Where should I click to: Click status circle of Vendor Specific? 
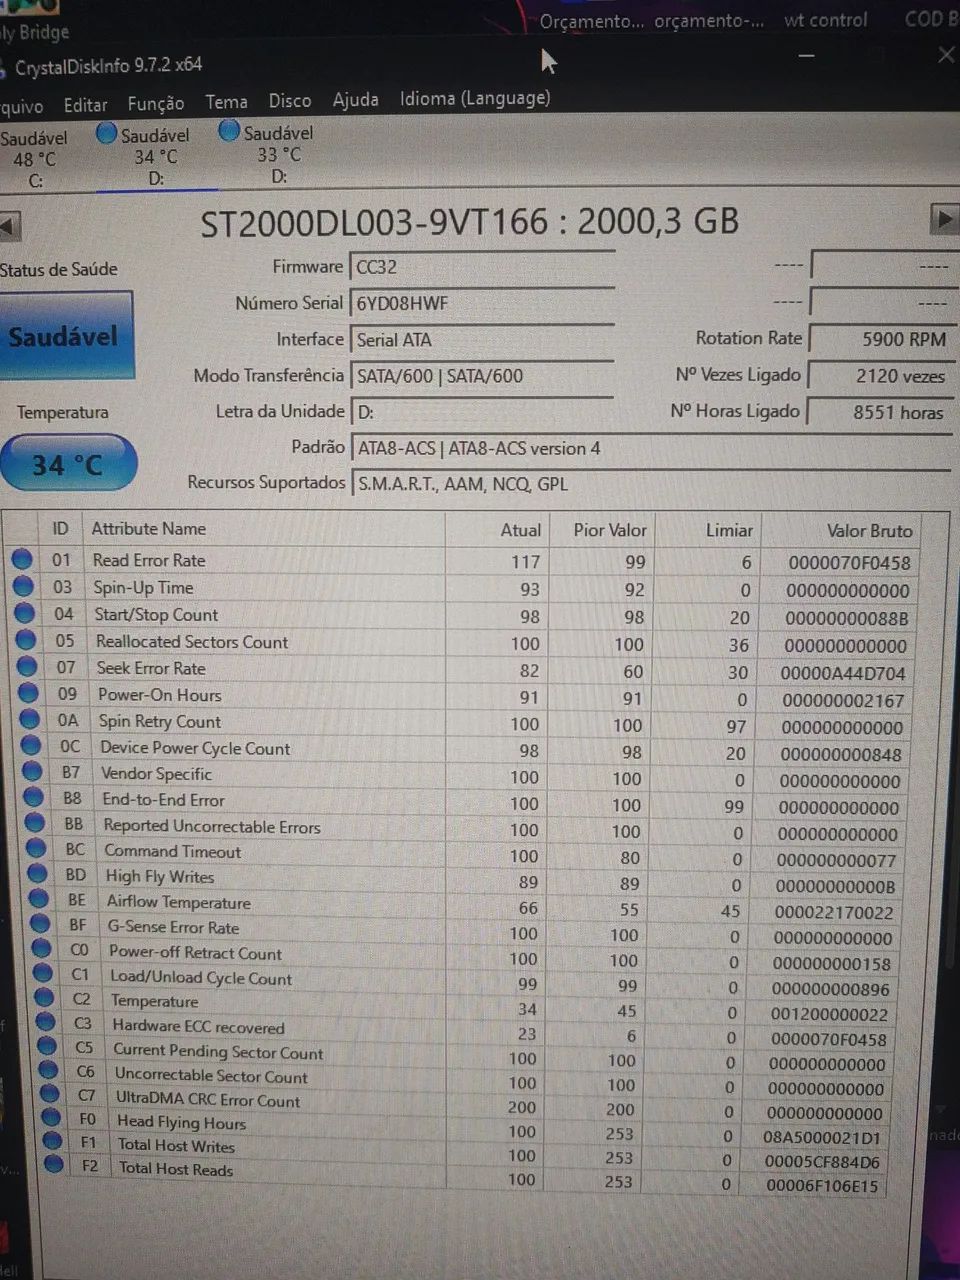point(32,771)
